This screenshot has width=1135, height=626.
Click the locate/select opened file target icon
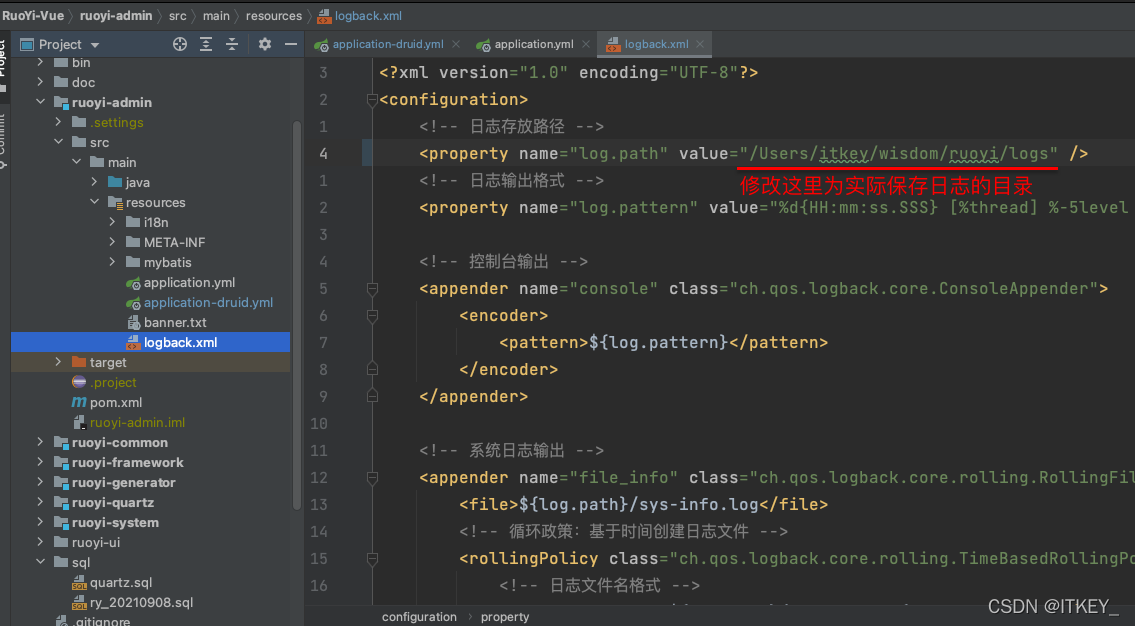(180, 44)
